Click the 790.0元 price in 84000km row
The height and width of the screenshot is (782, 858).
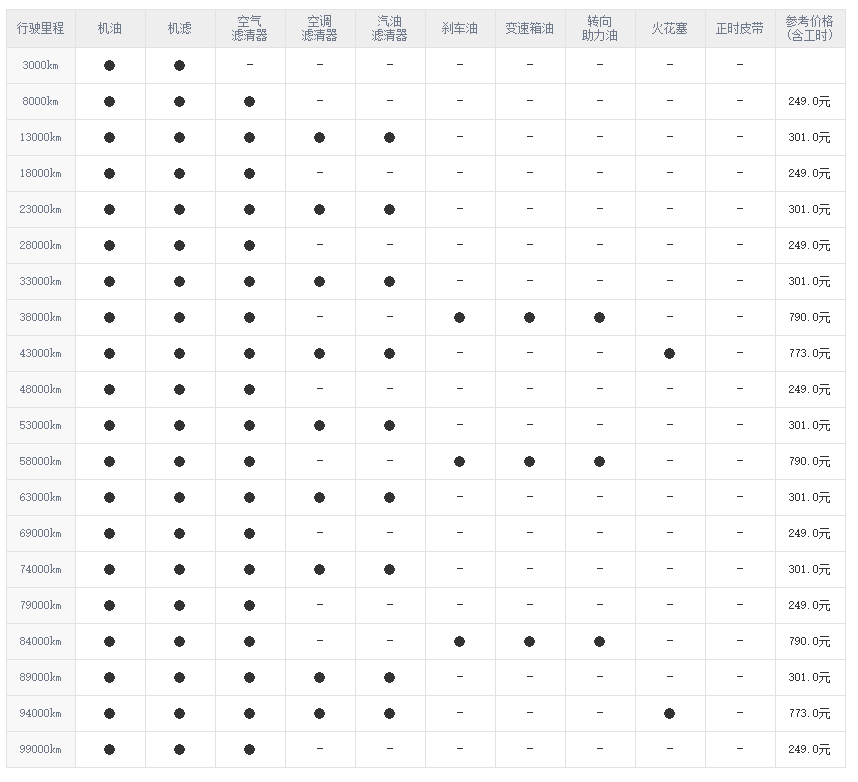coord(809,641)
